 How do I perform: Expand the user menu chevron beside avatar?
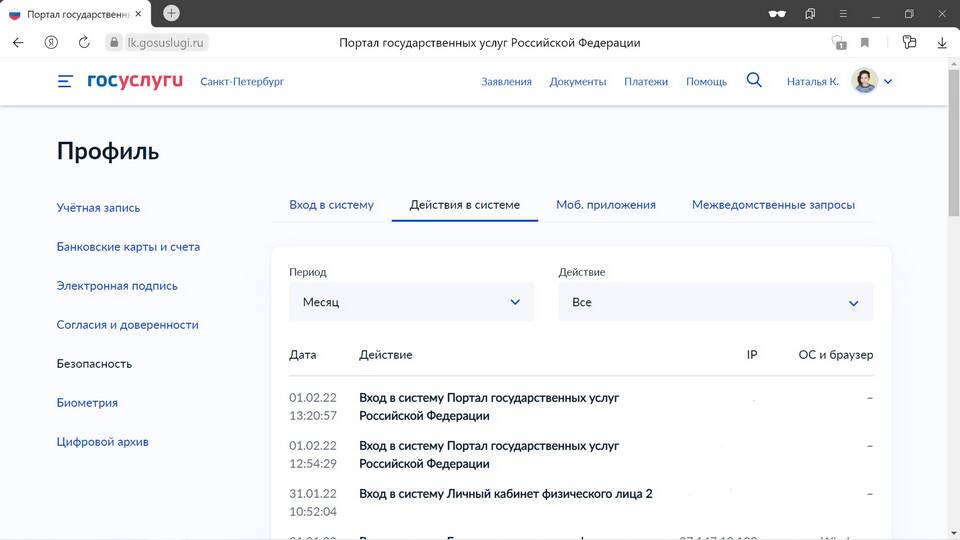(888, 81)
